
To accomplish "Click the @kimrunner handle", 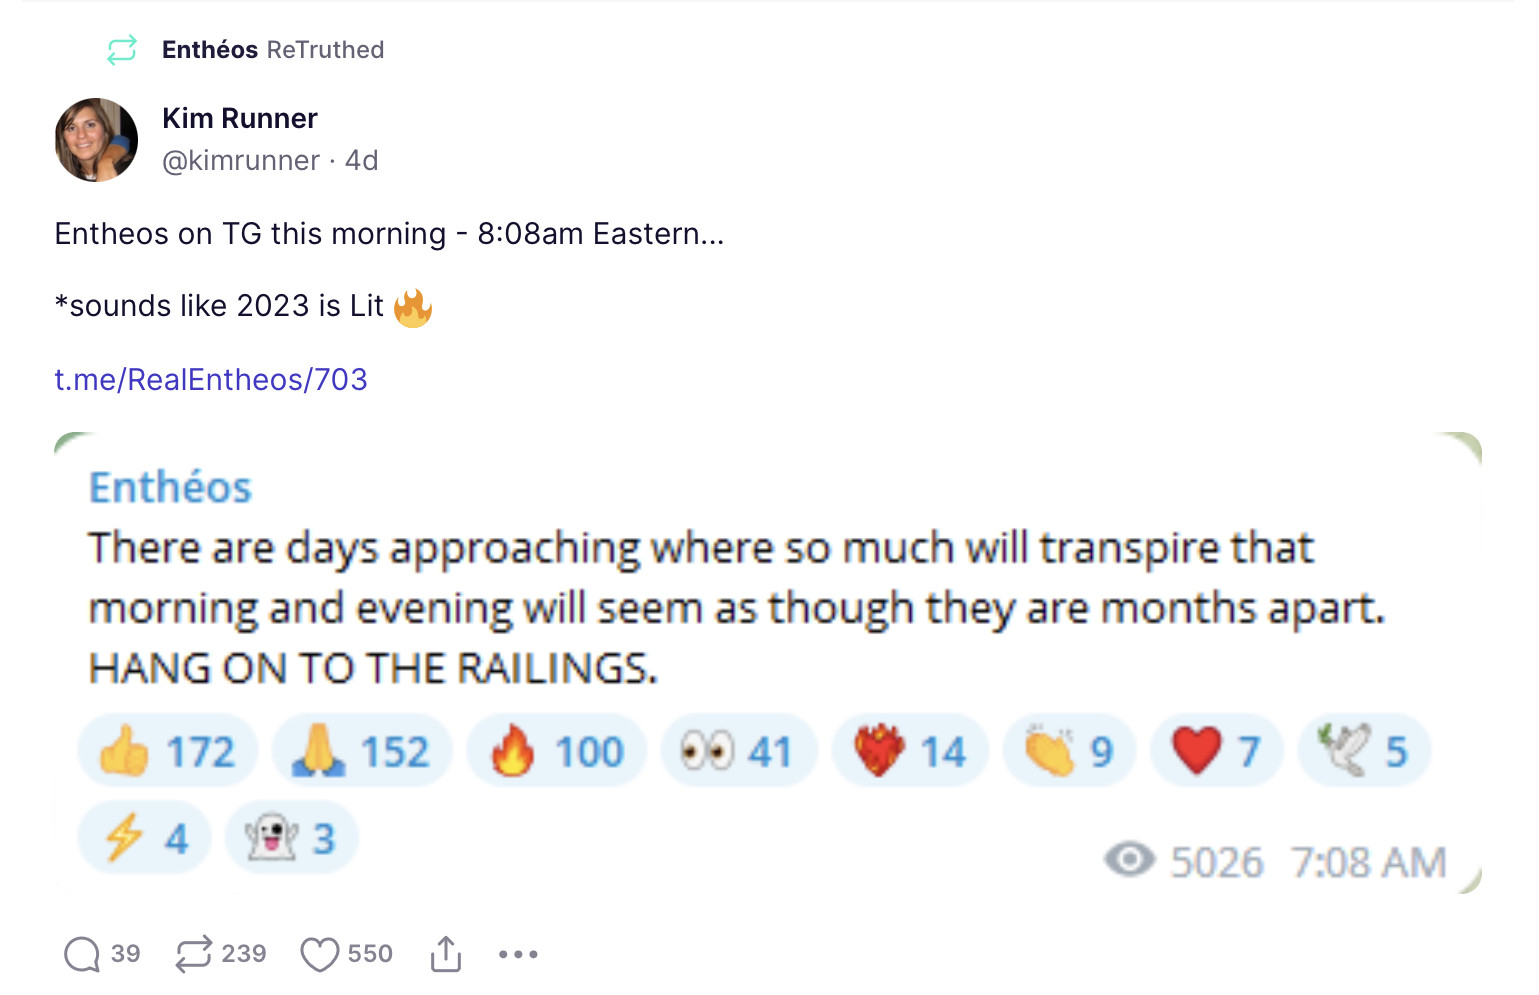I will [x=241, y=160].
